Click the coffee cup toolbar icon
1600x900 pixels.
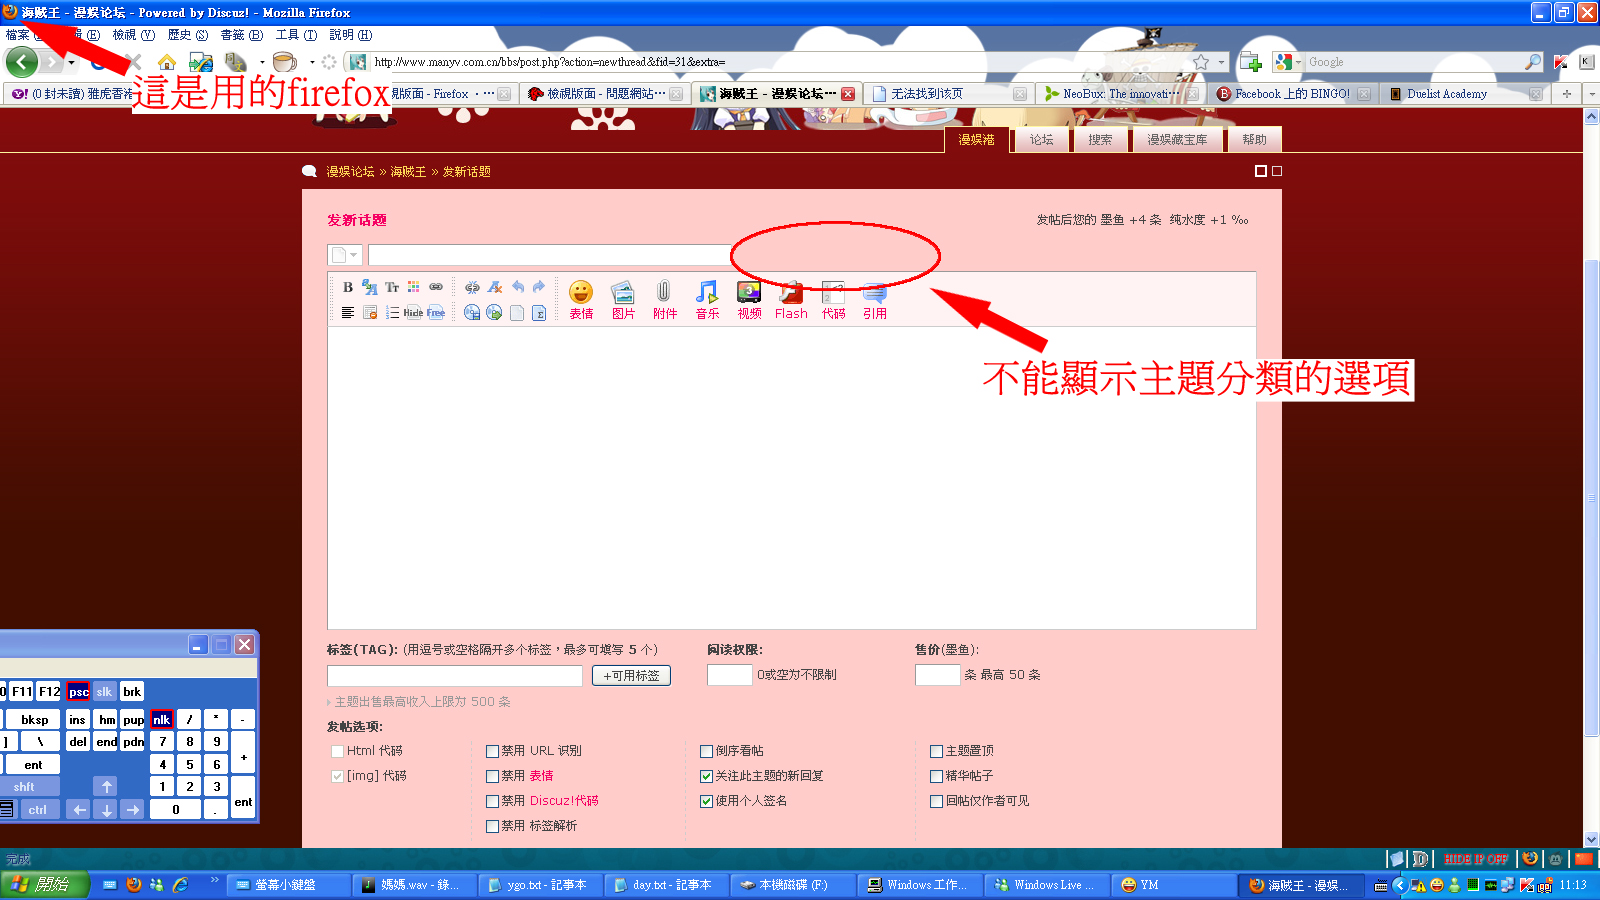[x=285, y=62]
